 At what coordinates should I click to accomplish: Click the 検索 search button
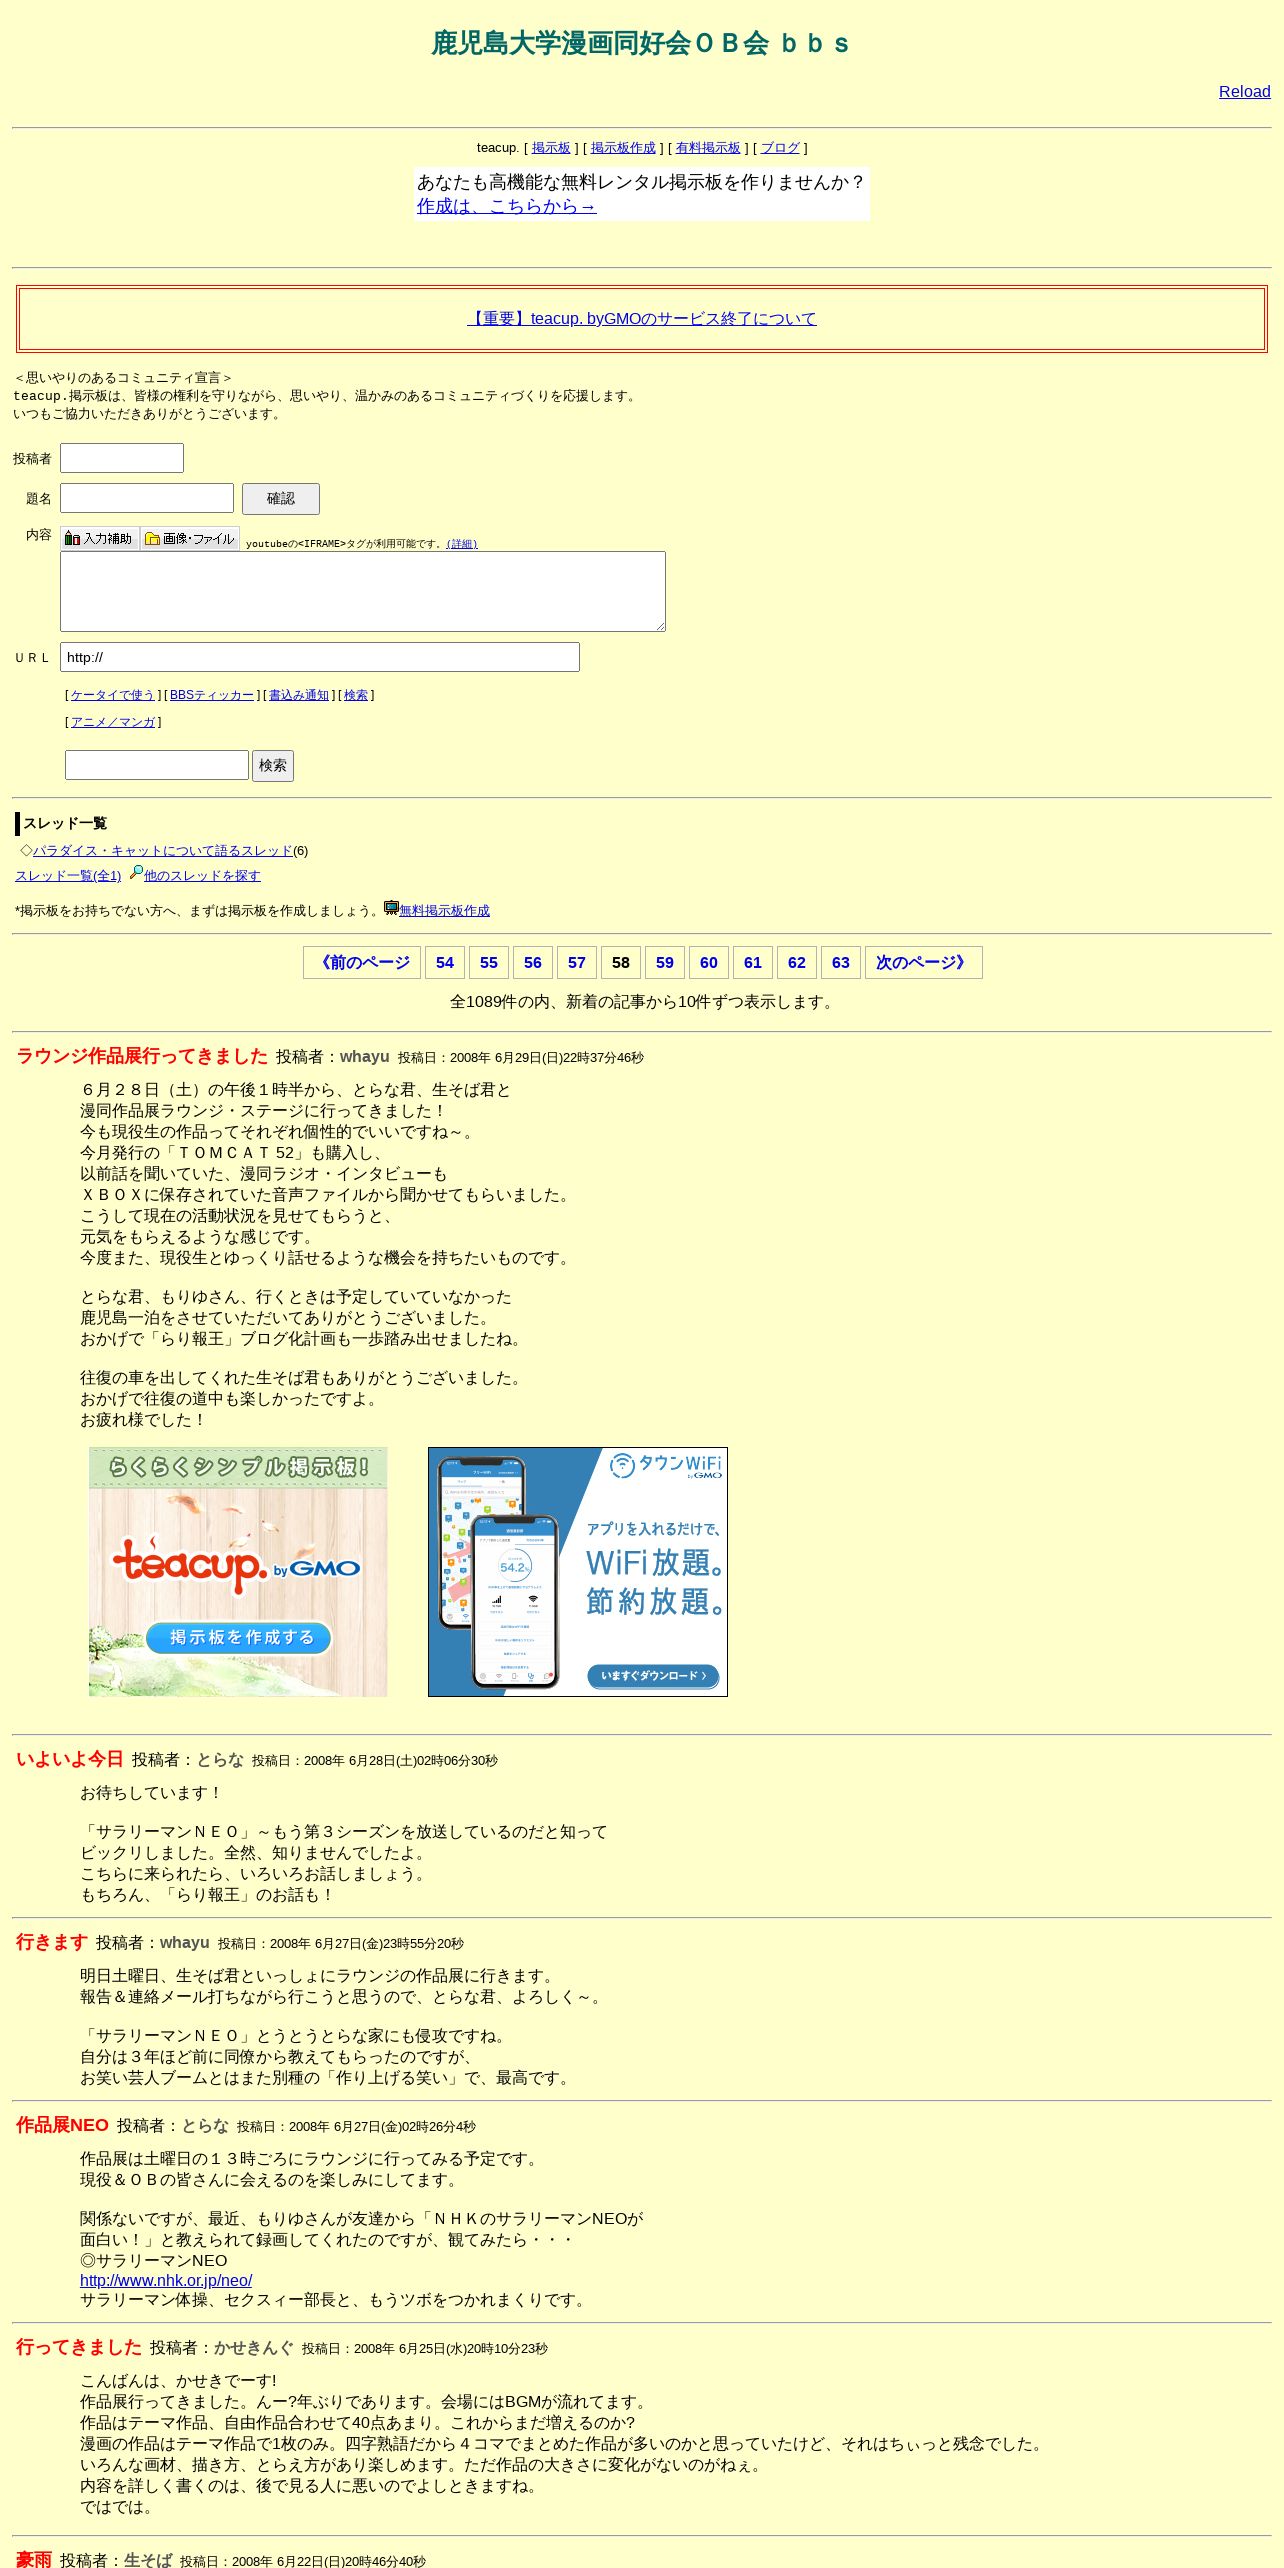coord(273,766)
